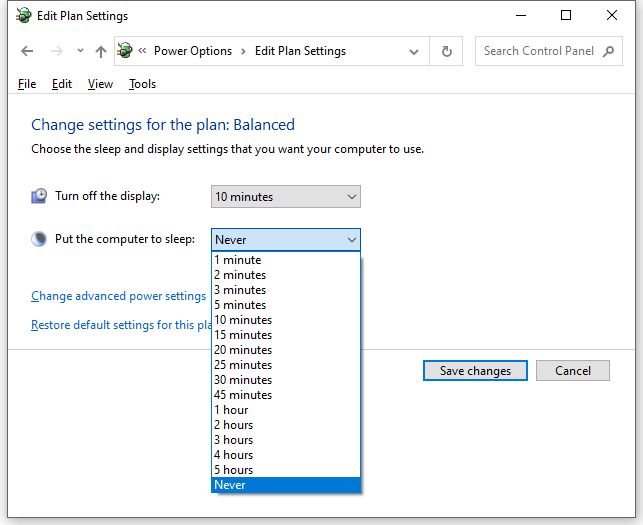This screenshot has height=525, width=643.
Task: Pick 4 hours sleep option
Action: [286, 454]
